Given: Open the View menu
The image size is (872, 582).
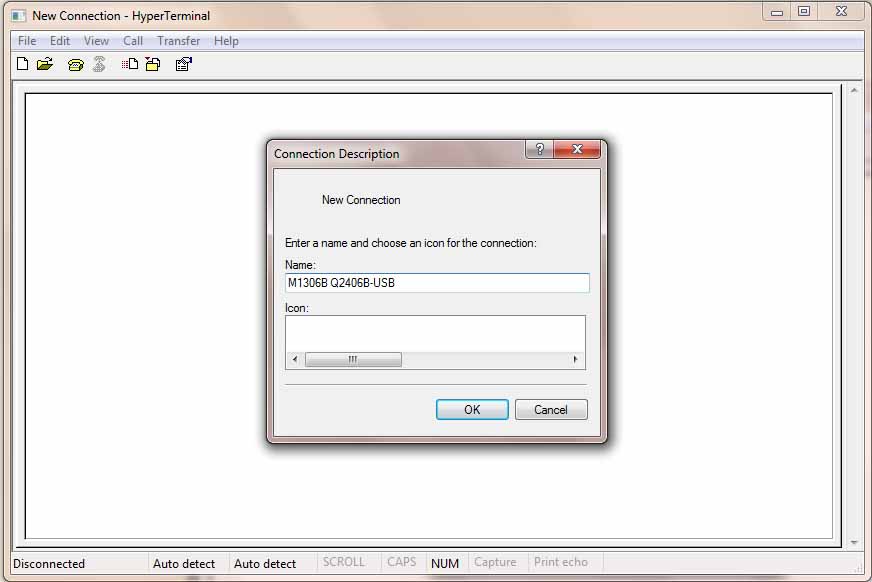Looking at the screenshot, I should 96,41.
